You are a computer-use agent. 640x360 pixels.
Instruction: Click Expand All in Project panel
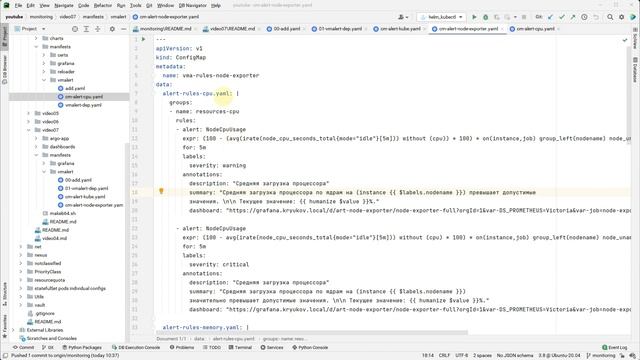coord(86,29)
